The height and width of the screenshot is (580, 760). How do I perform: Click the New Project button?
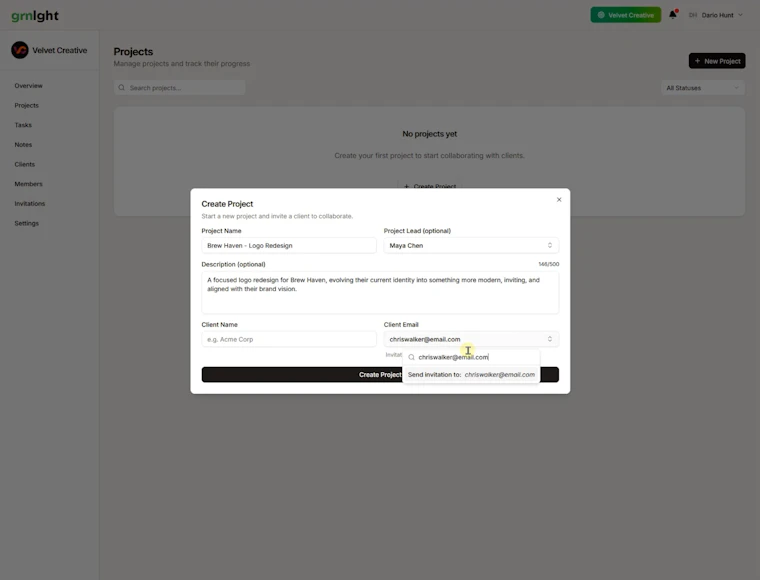click(717, 61)
